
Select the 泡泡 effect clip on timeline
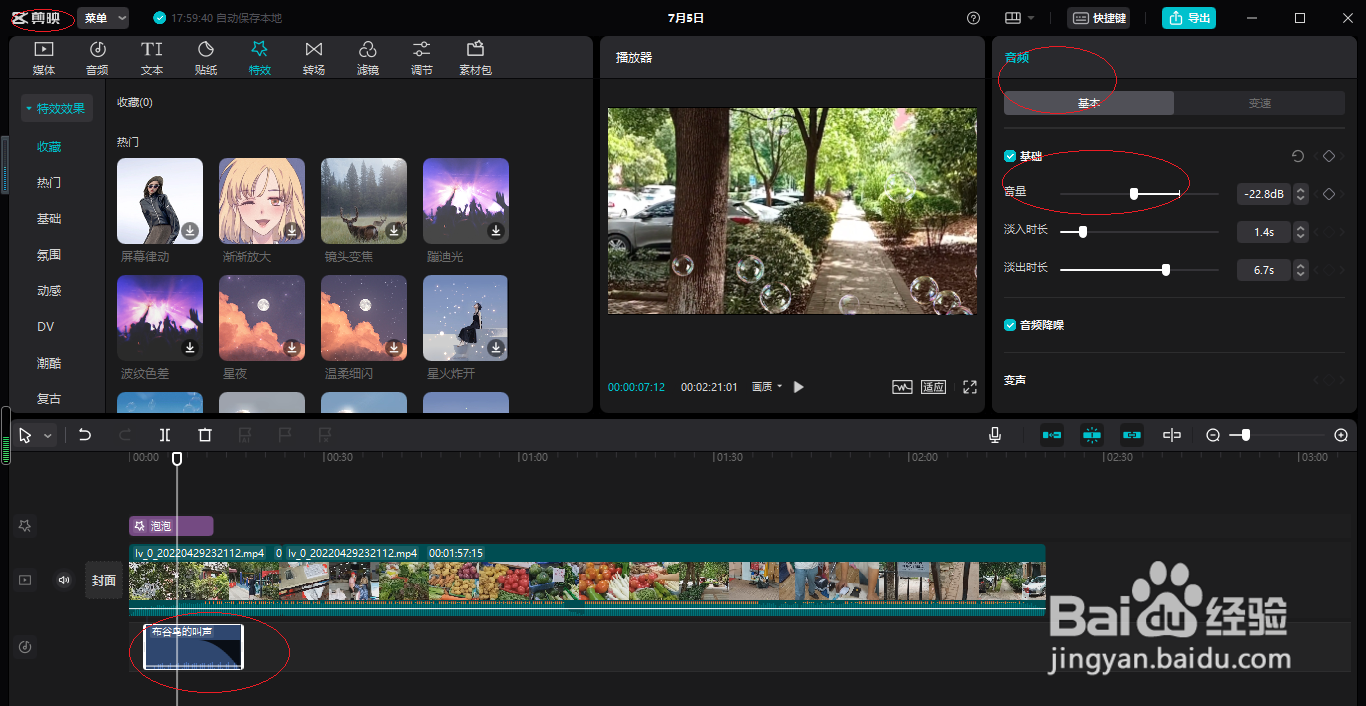171,526
